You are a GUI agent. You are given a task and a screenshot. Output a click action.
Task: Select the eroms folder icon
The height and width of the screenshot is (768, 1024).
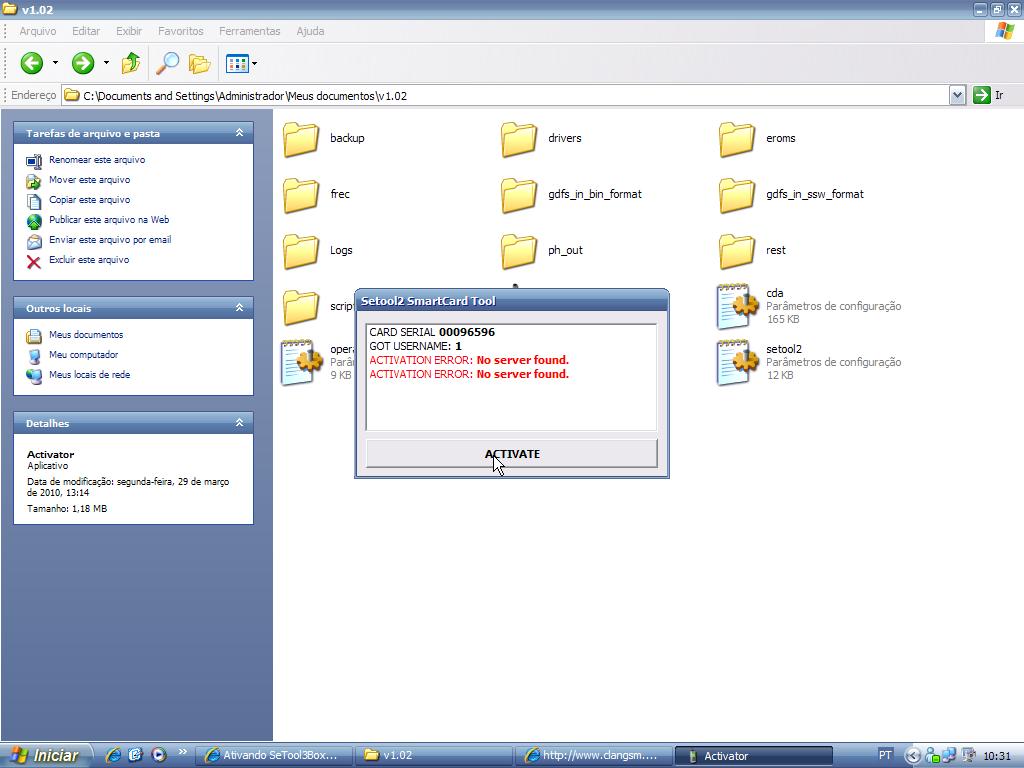coord(737,139)
